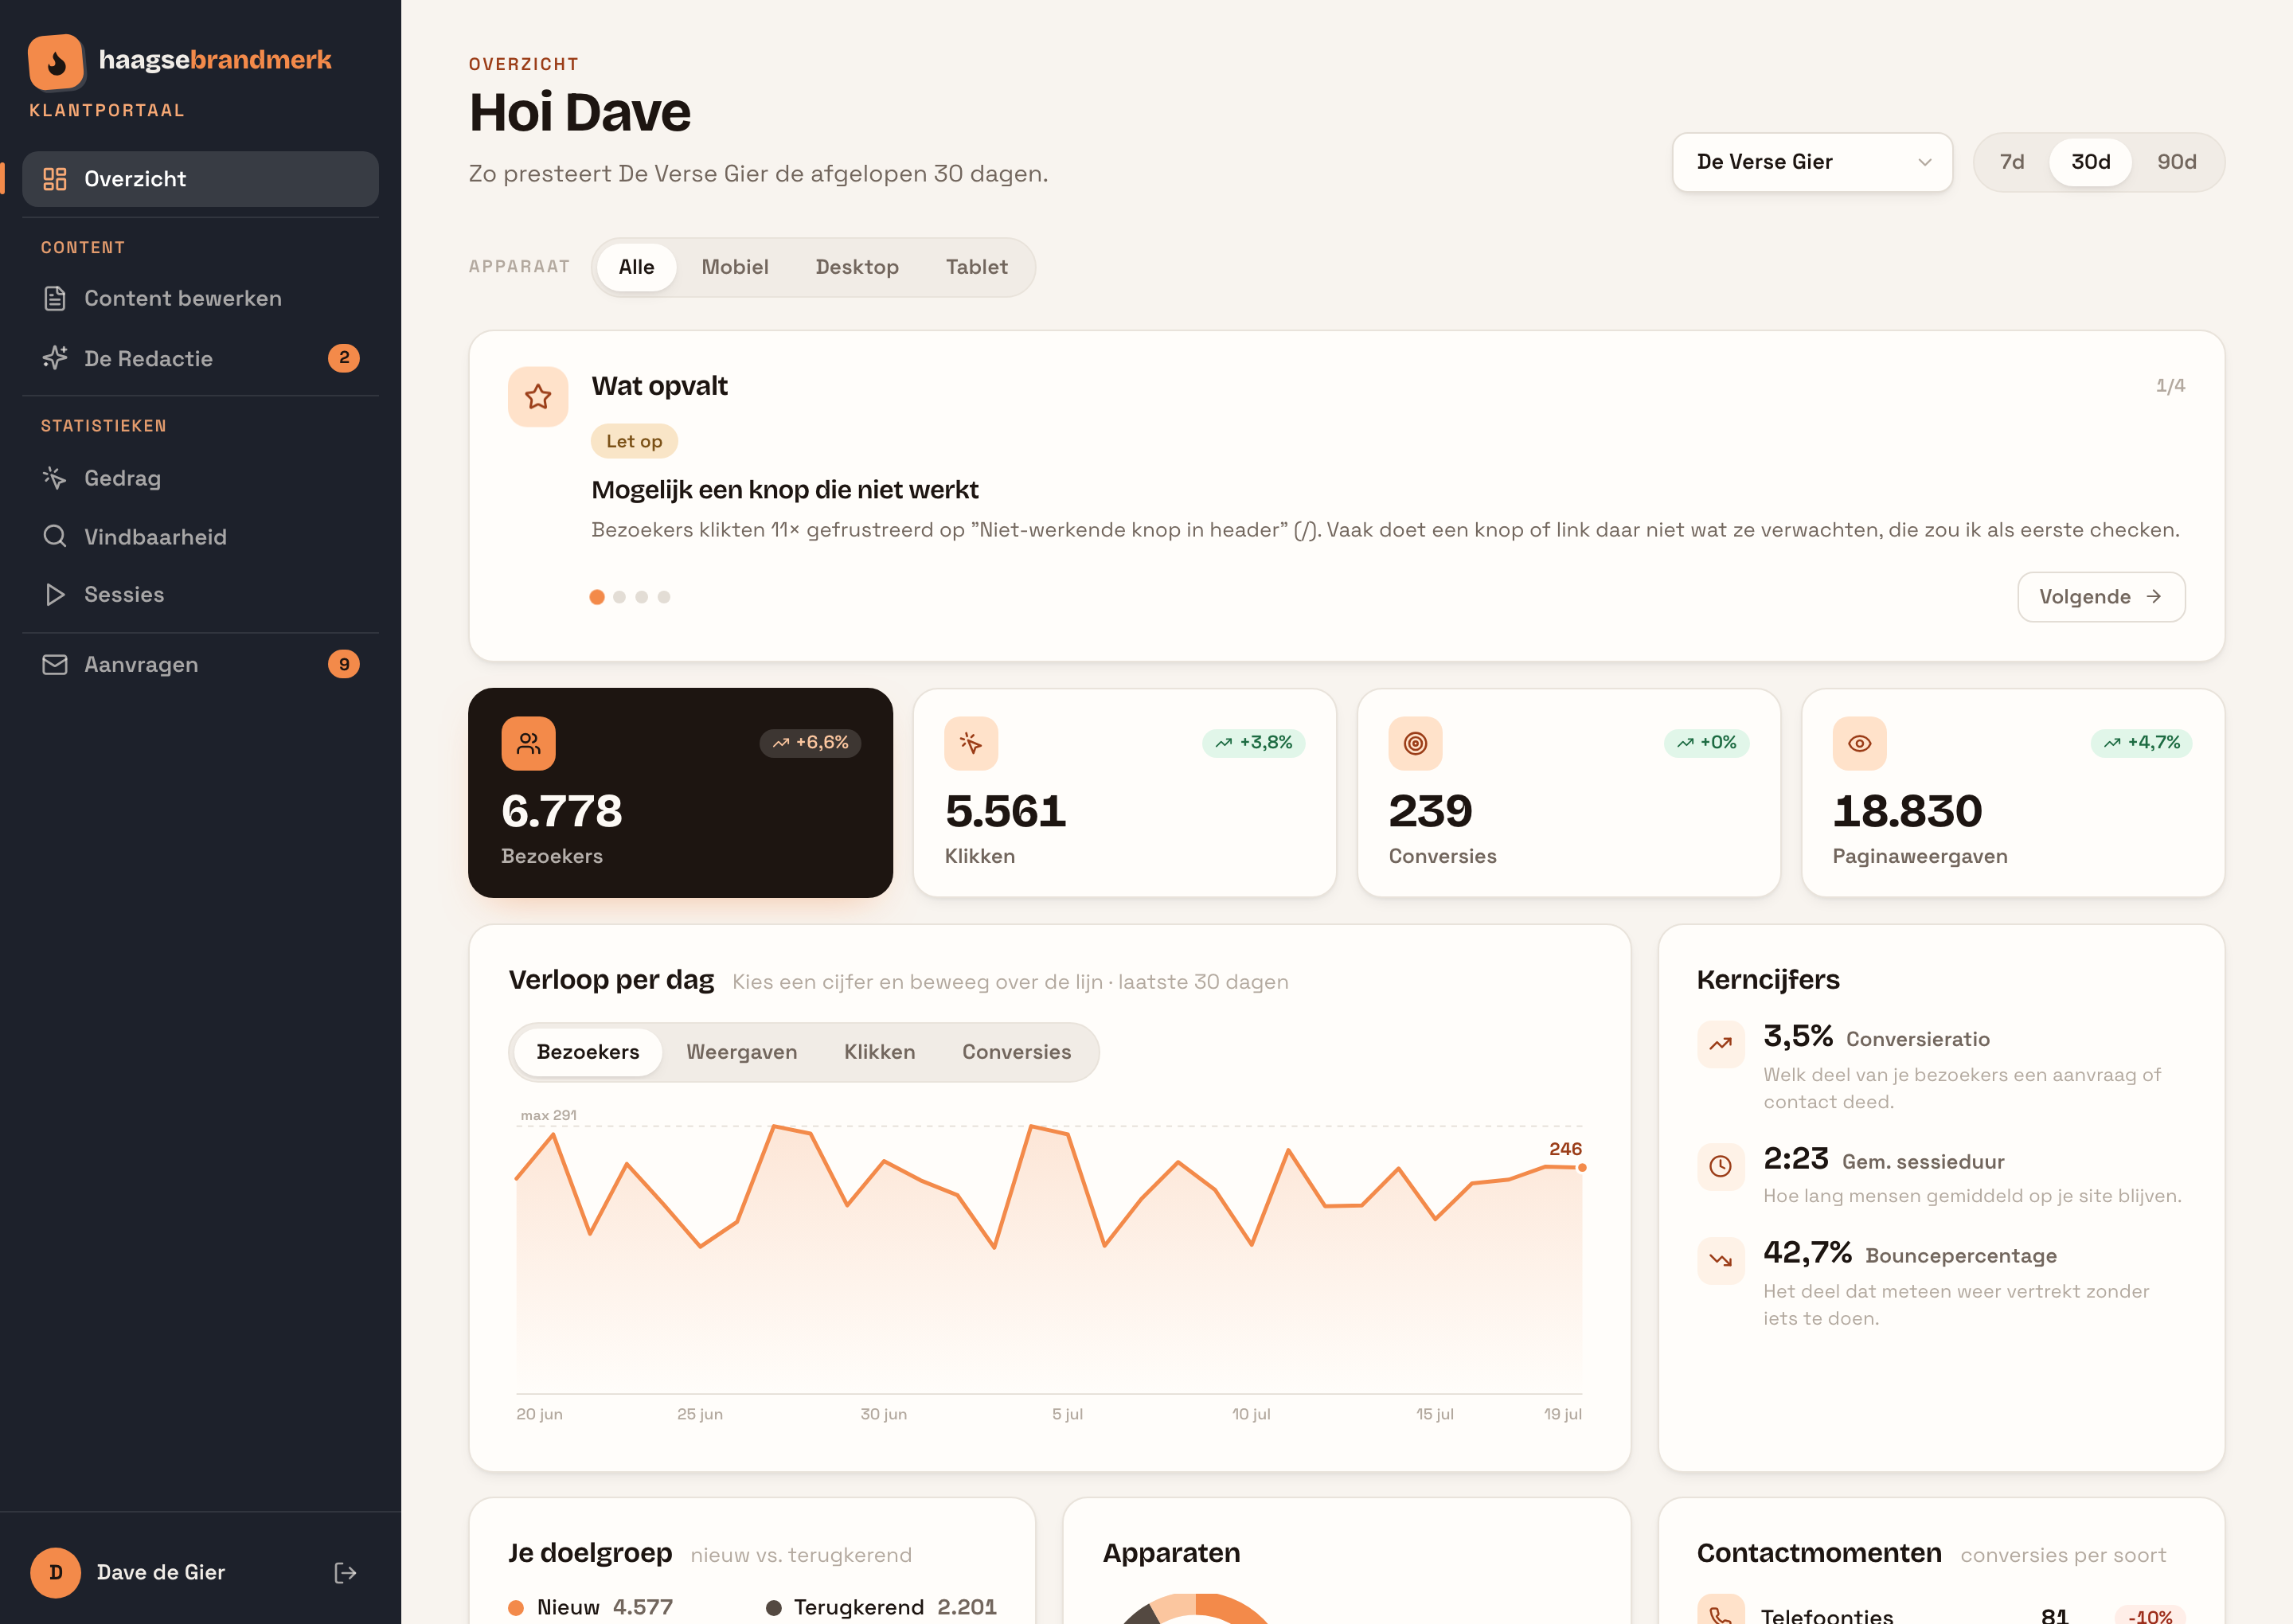
Task: Click the Volgende button
Action: pyautogui.click(x=2101, y=597)
